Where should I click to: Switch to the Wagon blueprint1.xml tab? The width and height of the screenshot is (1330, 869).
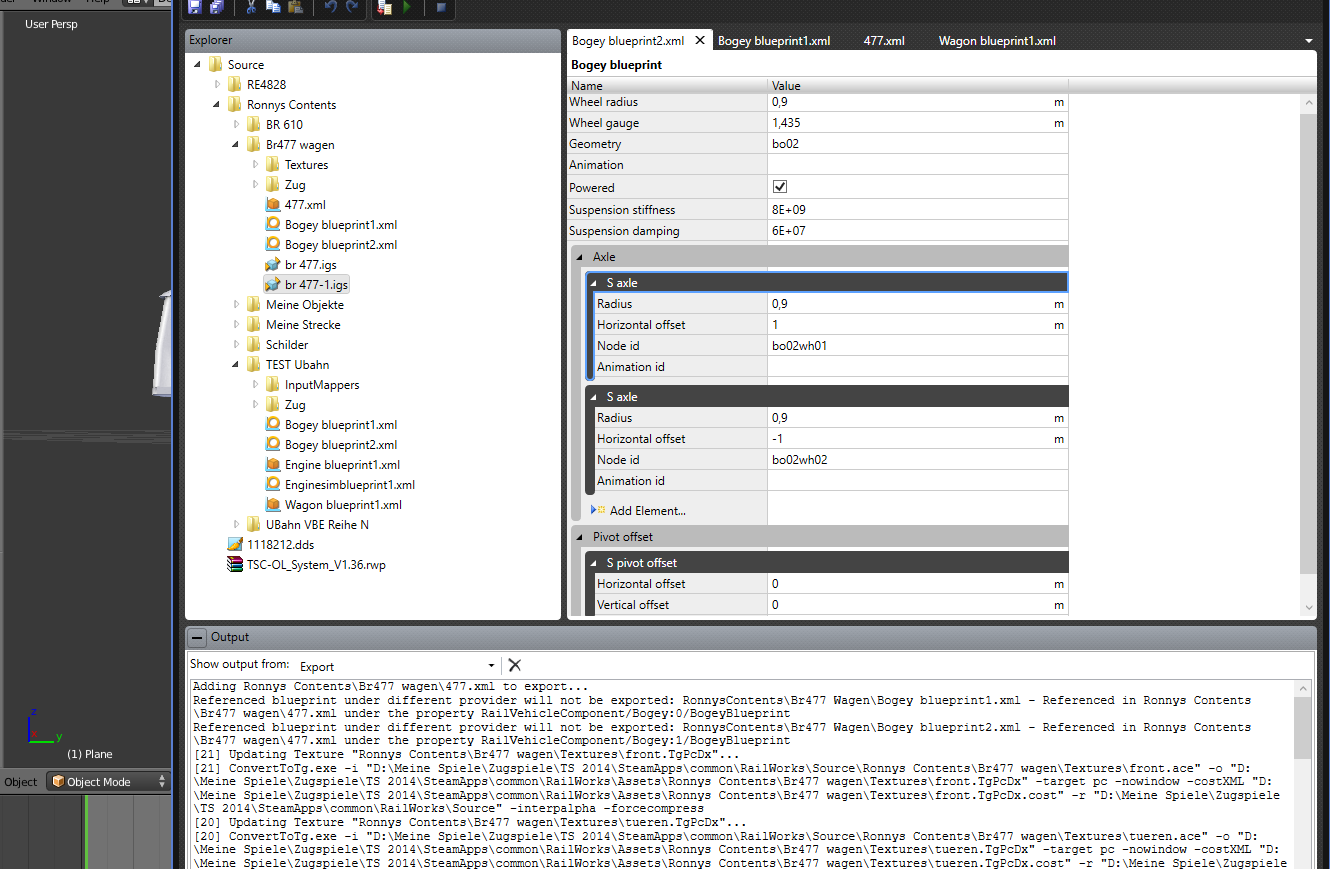996,41
